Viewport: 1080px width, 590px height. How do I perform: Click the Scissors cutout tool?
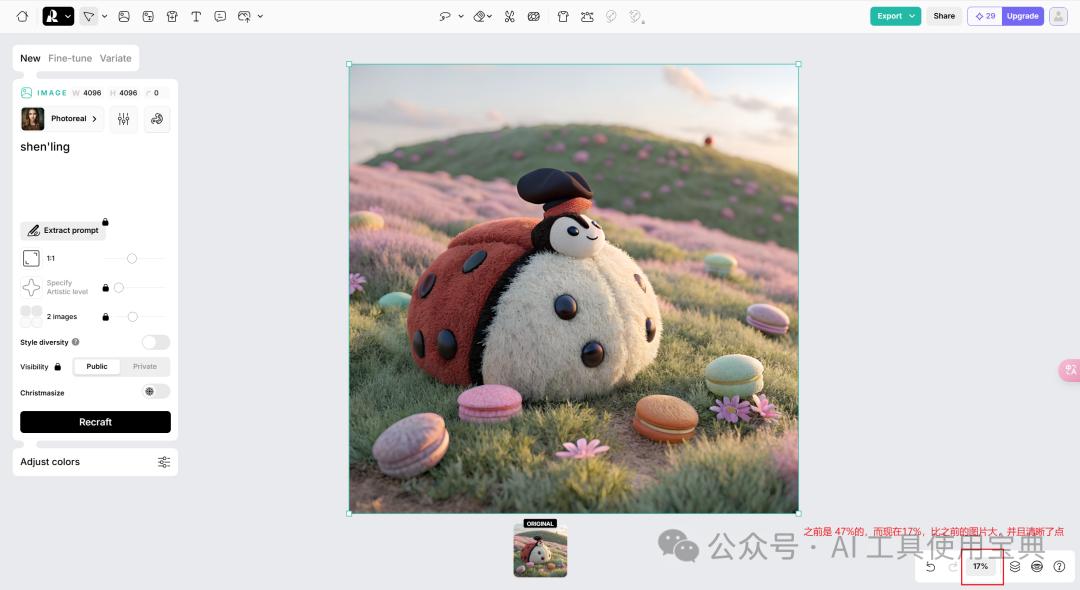(x=511, y=16)
